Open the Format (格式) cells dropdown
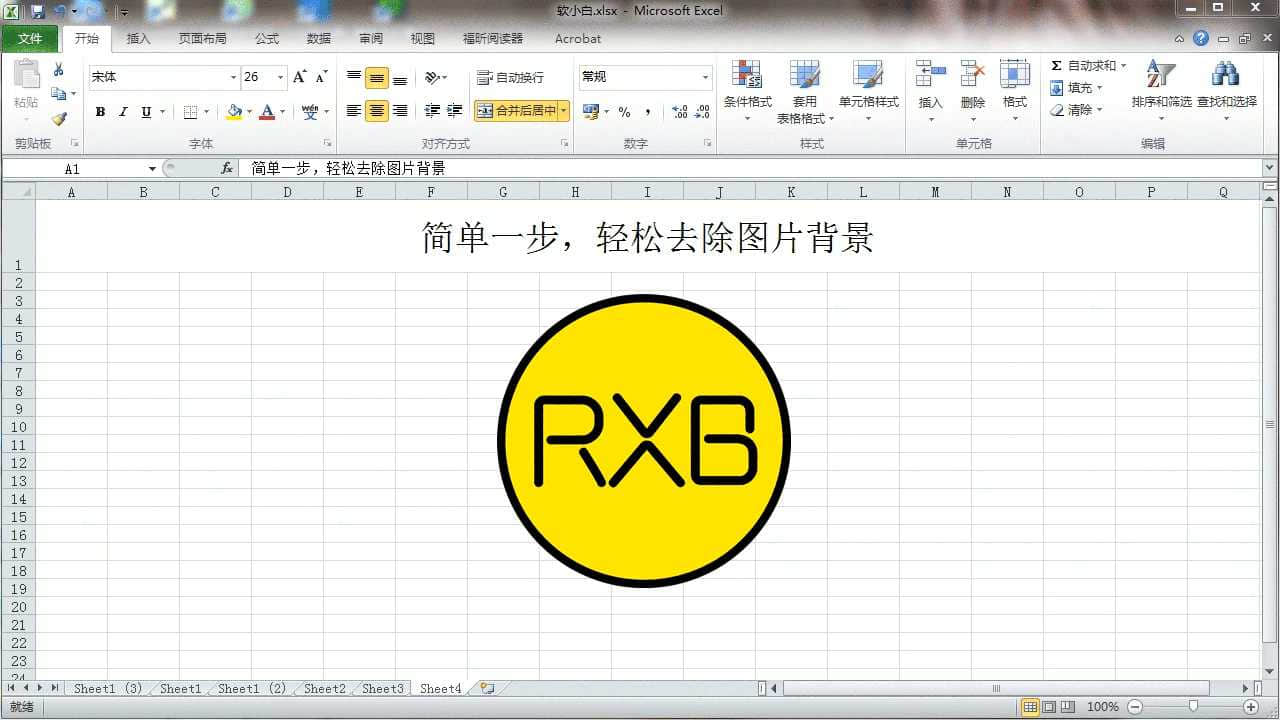 click(1015, 91)
